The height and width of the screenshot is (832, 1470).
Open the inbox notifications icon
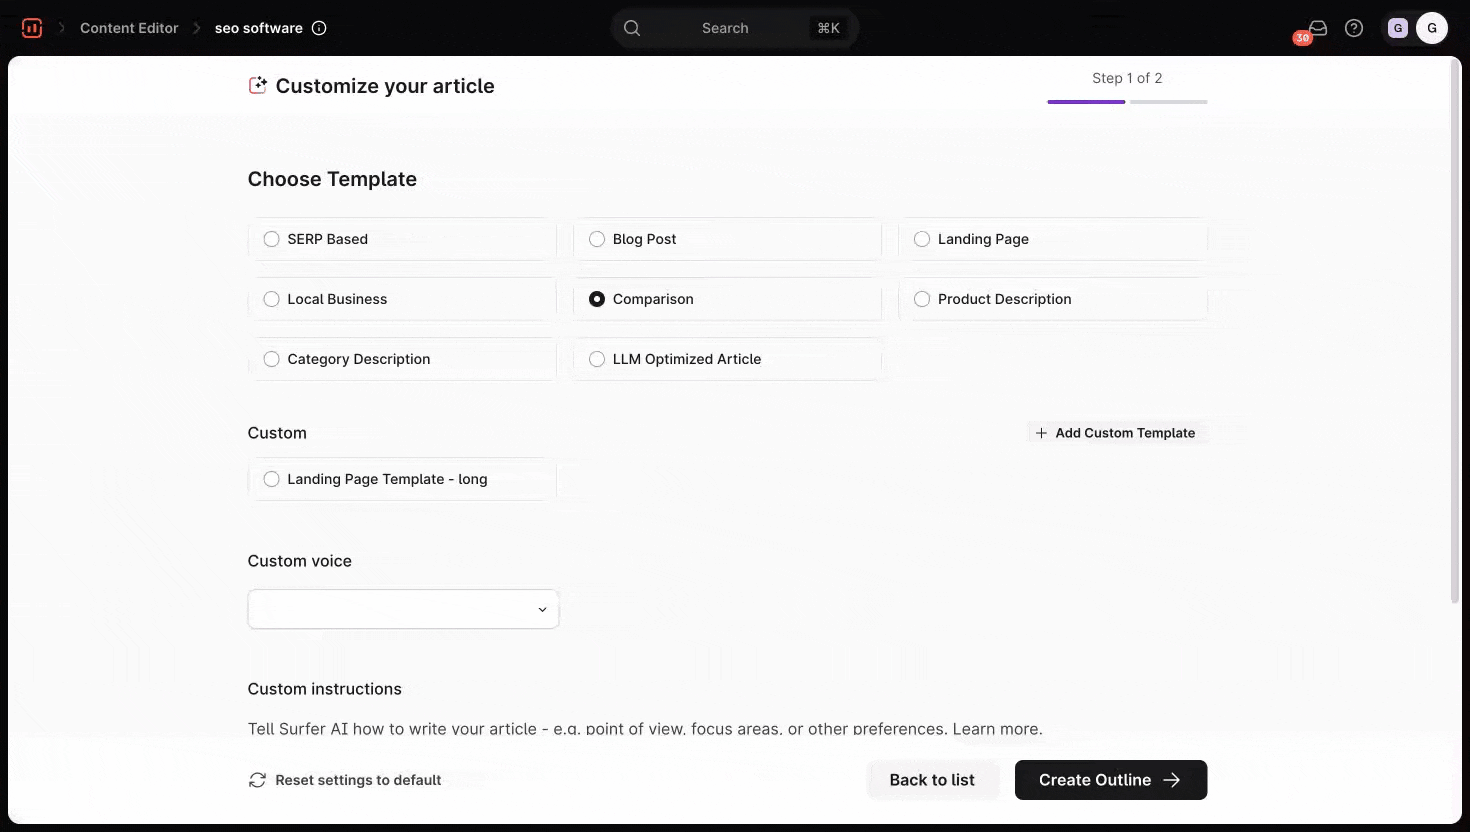(1317, 28)
